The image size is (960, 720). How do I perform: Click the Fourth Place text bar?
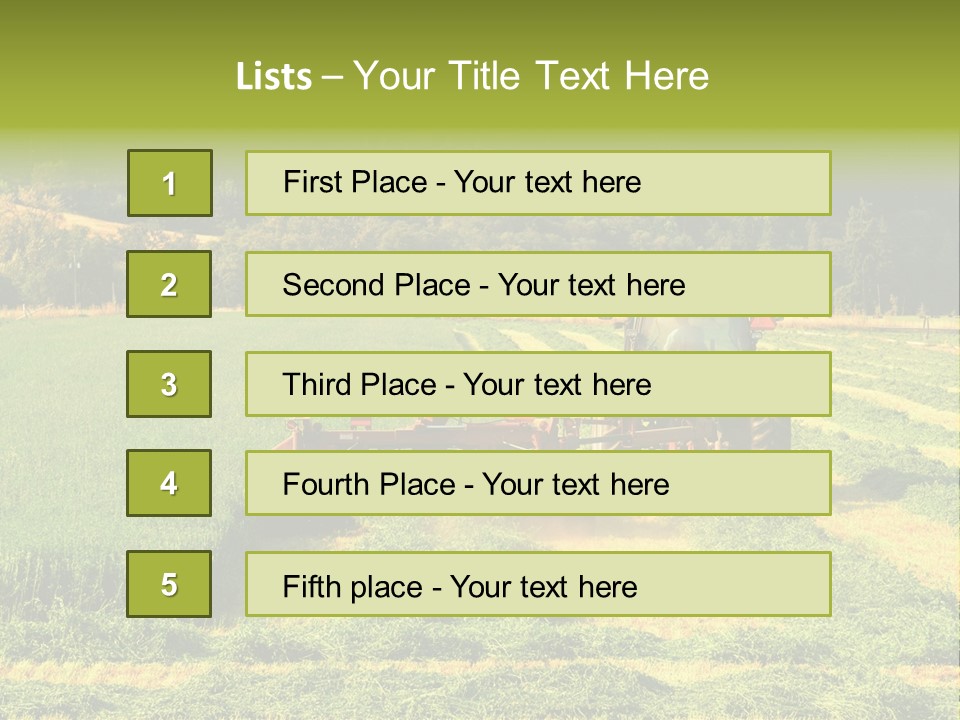pyautogui.click(x=538, y=483)
